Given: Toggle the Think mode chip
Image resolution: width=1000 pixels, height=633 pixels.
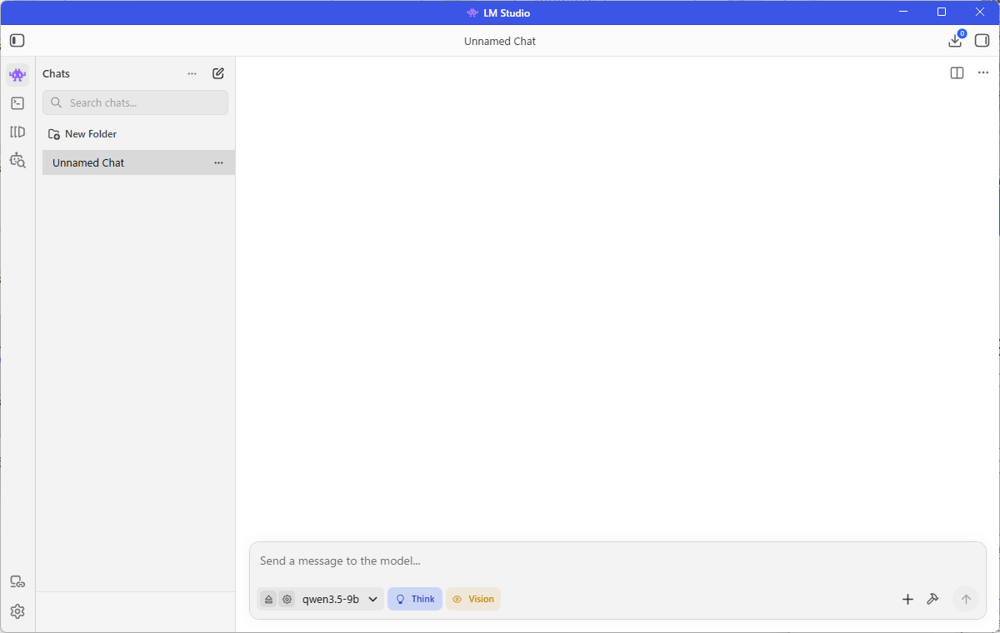Looking at the screenshot, I should coord(415,599).
